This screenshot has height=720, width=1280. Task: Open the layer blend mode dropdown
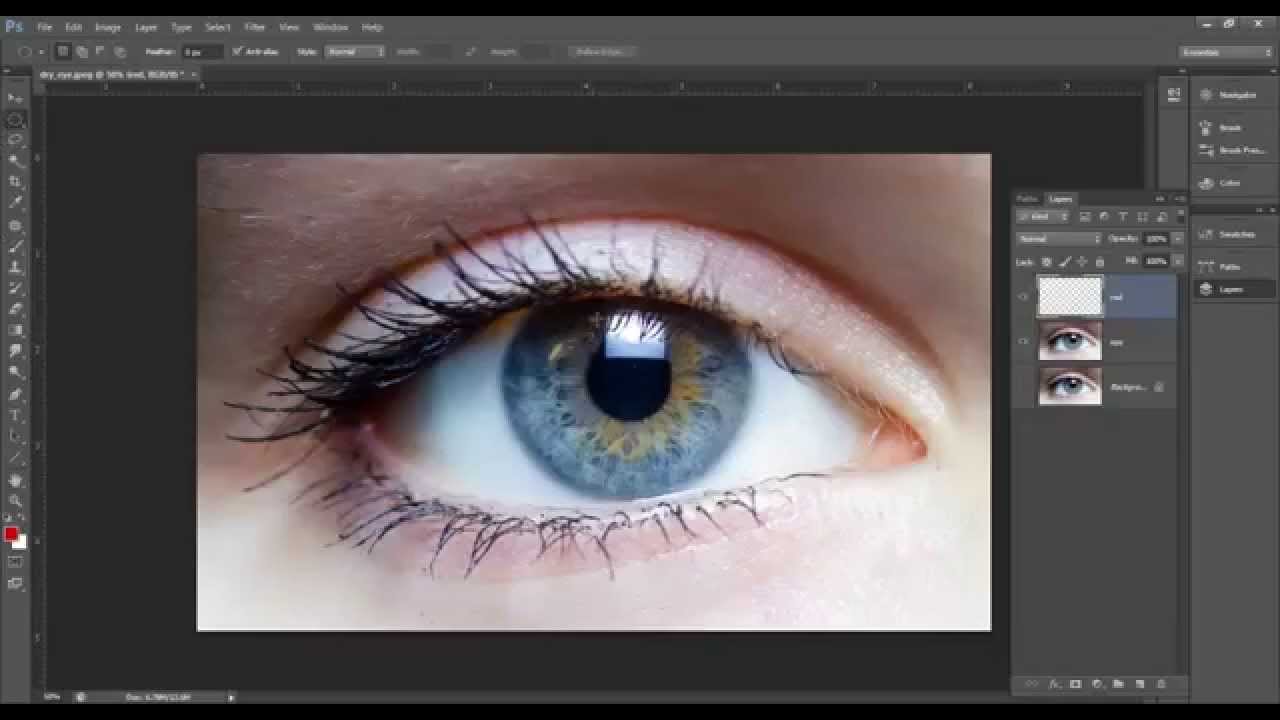tap(1058, 239)
